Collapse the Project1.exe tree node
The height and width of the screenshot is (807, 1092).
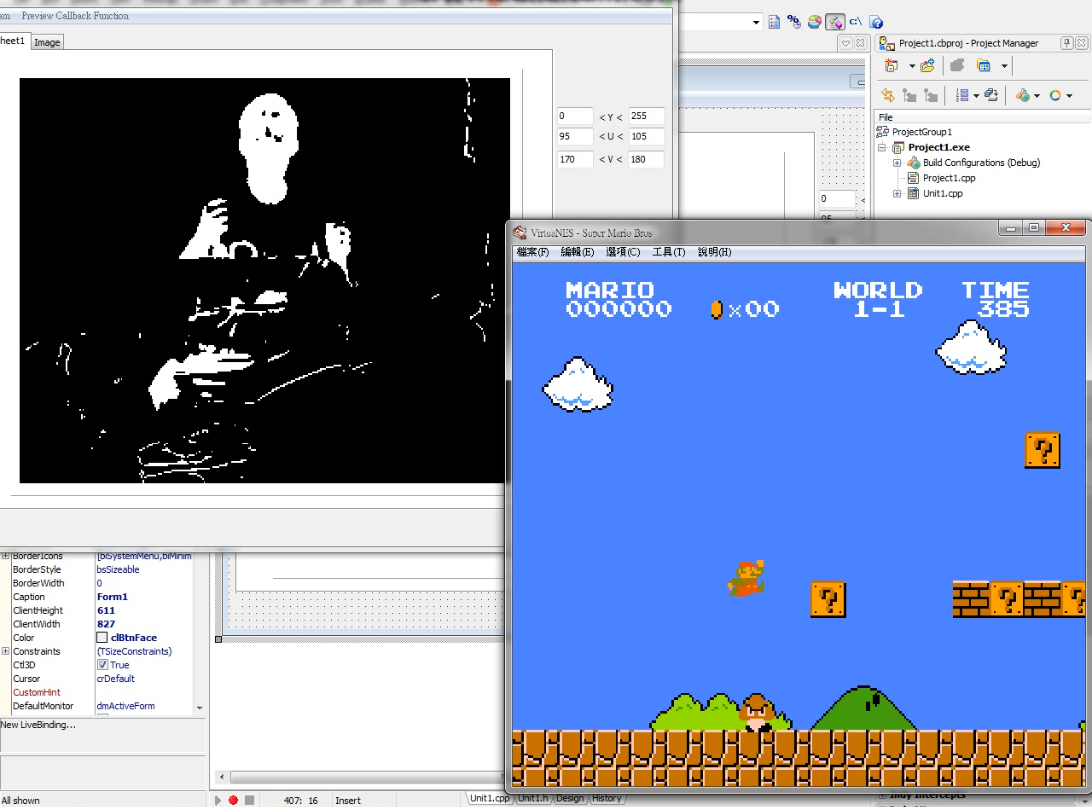882,148
